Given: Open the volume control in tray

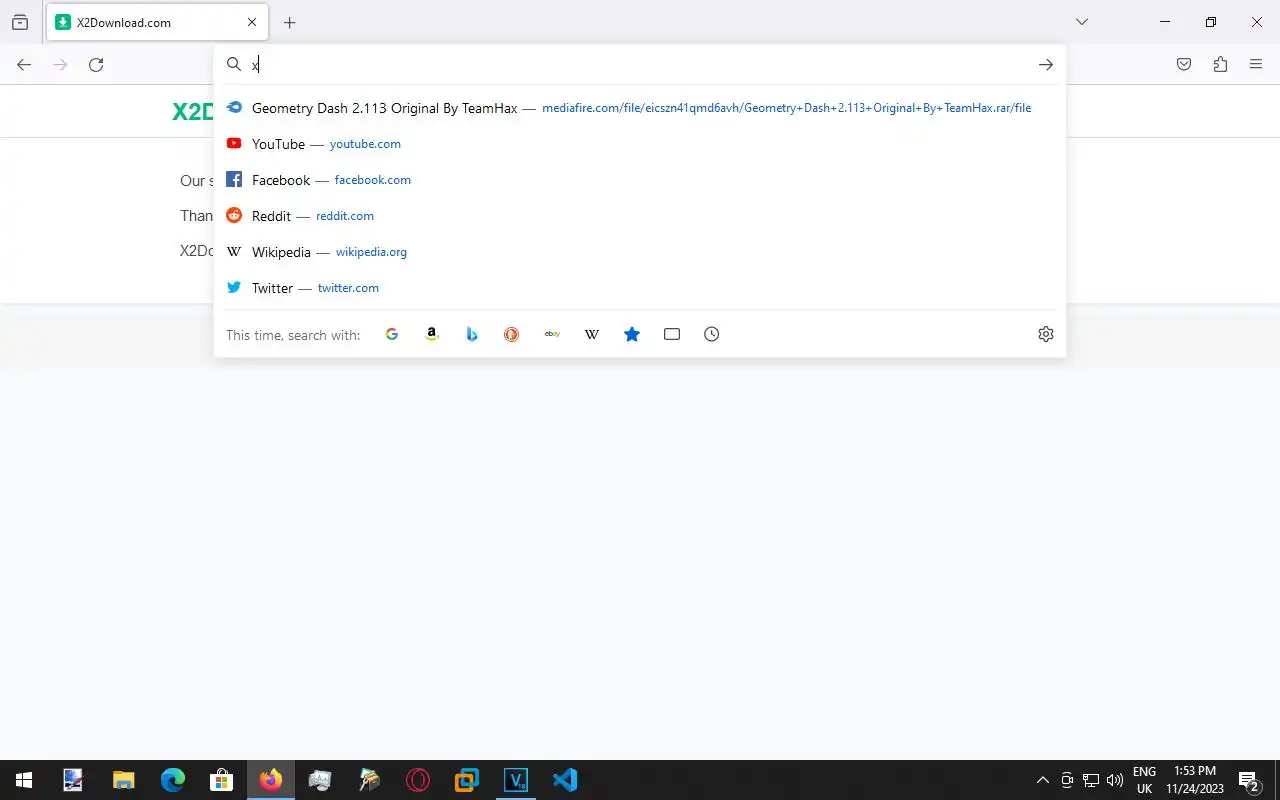Looking at the screenshot, I should [x=1115, y=780].
